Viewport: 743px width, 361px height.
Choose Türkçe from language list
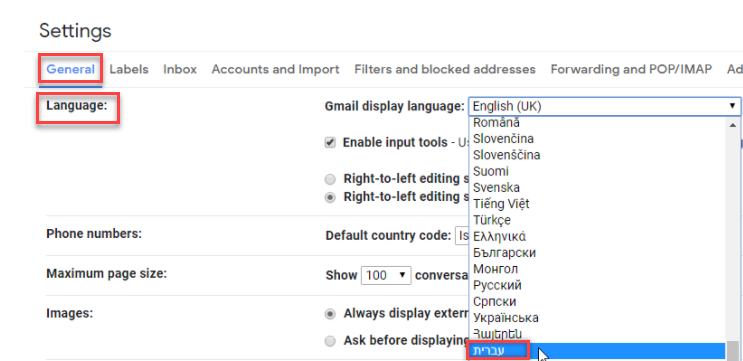(x=597, y=220)
